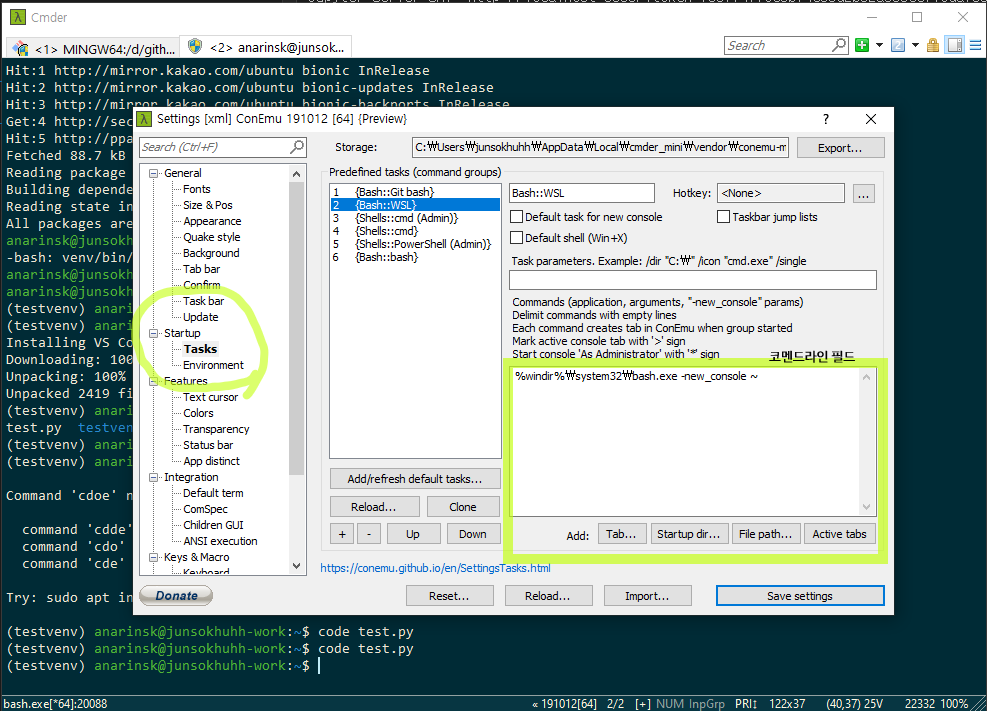Click the Donate button

tap(176, 596)
